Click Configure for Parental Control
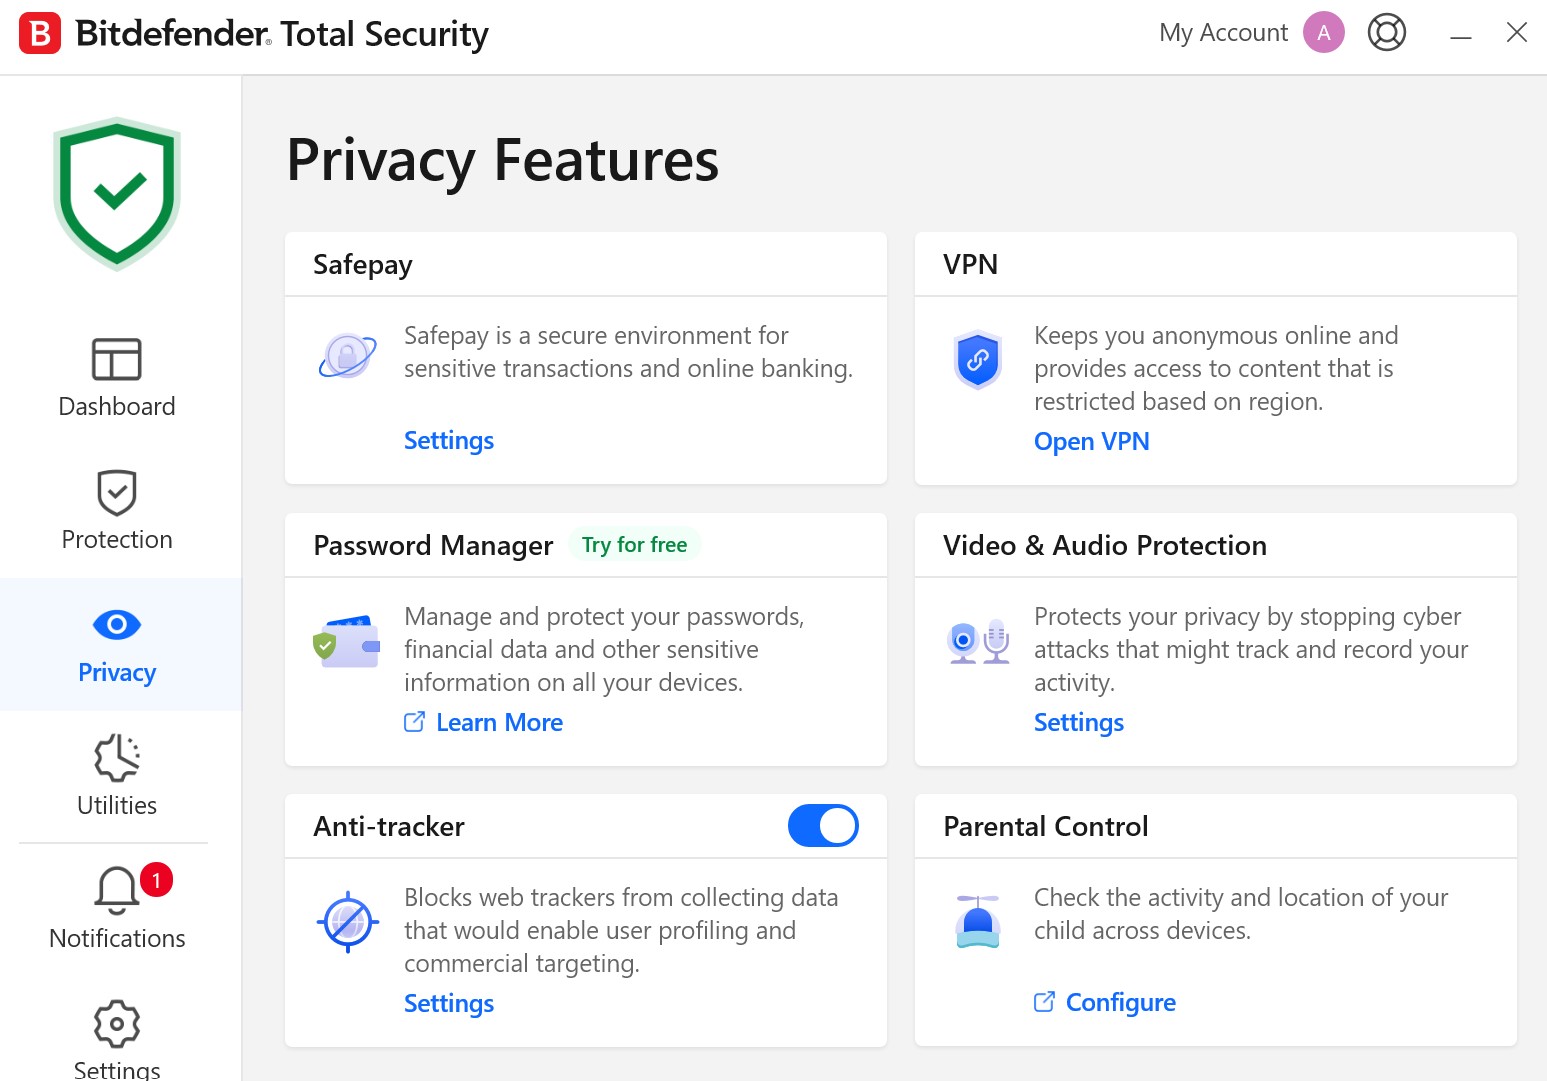This screenshot has width=1547, height=1081. [1120, 1003]
